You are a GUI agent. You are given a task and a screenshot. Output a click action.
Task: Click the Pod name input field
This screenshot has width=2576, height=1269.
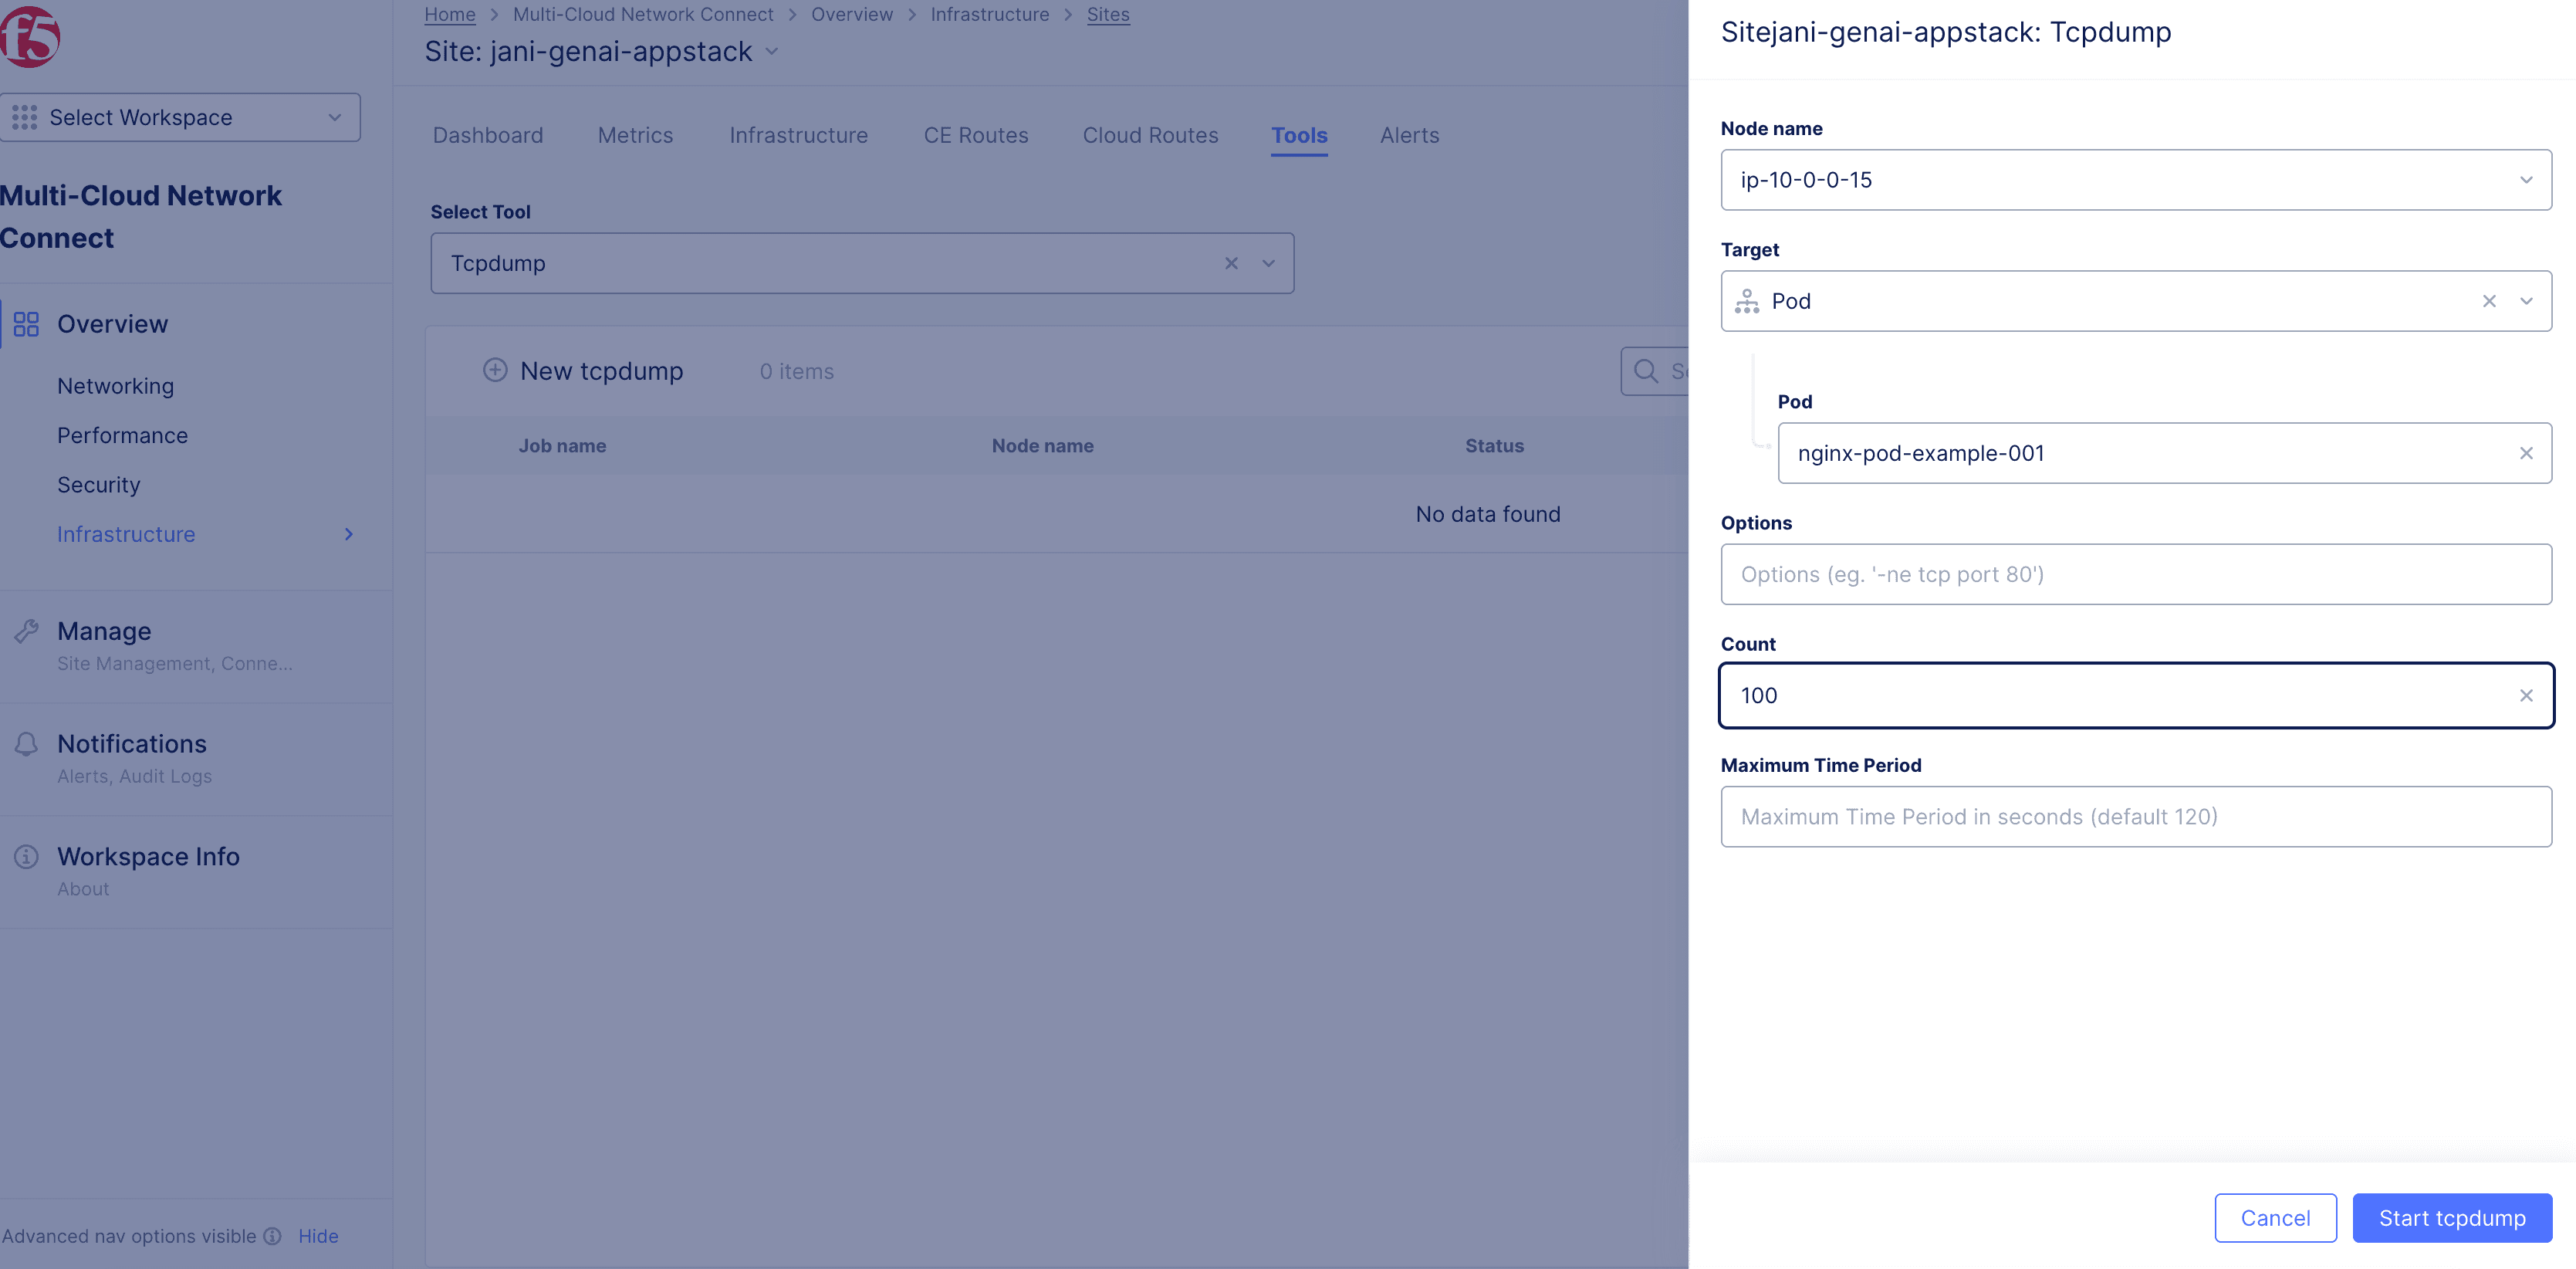[2164, 453]
